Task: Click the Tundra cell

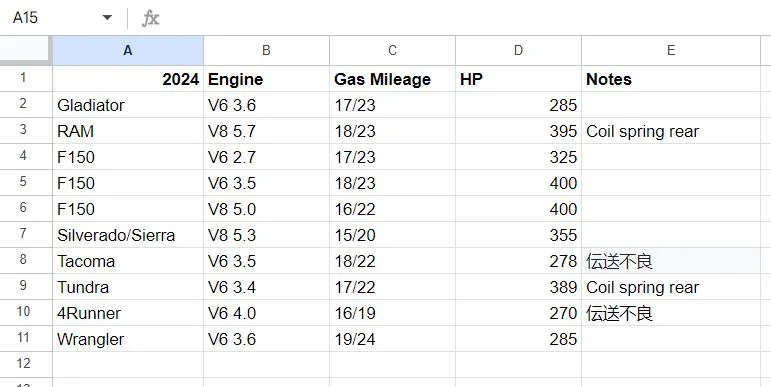Action: pyautogui.click(x=128, y=287)
